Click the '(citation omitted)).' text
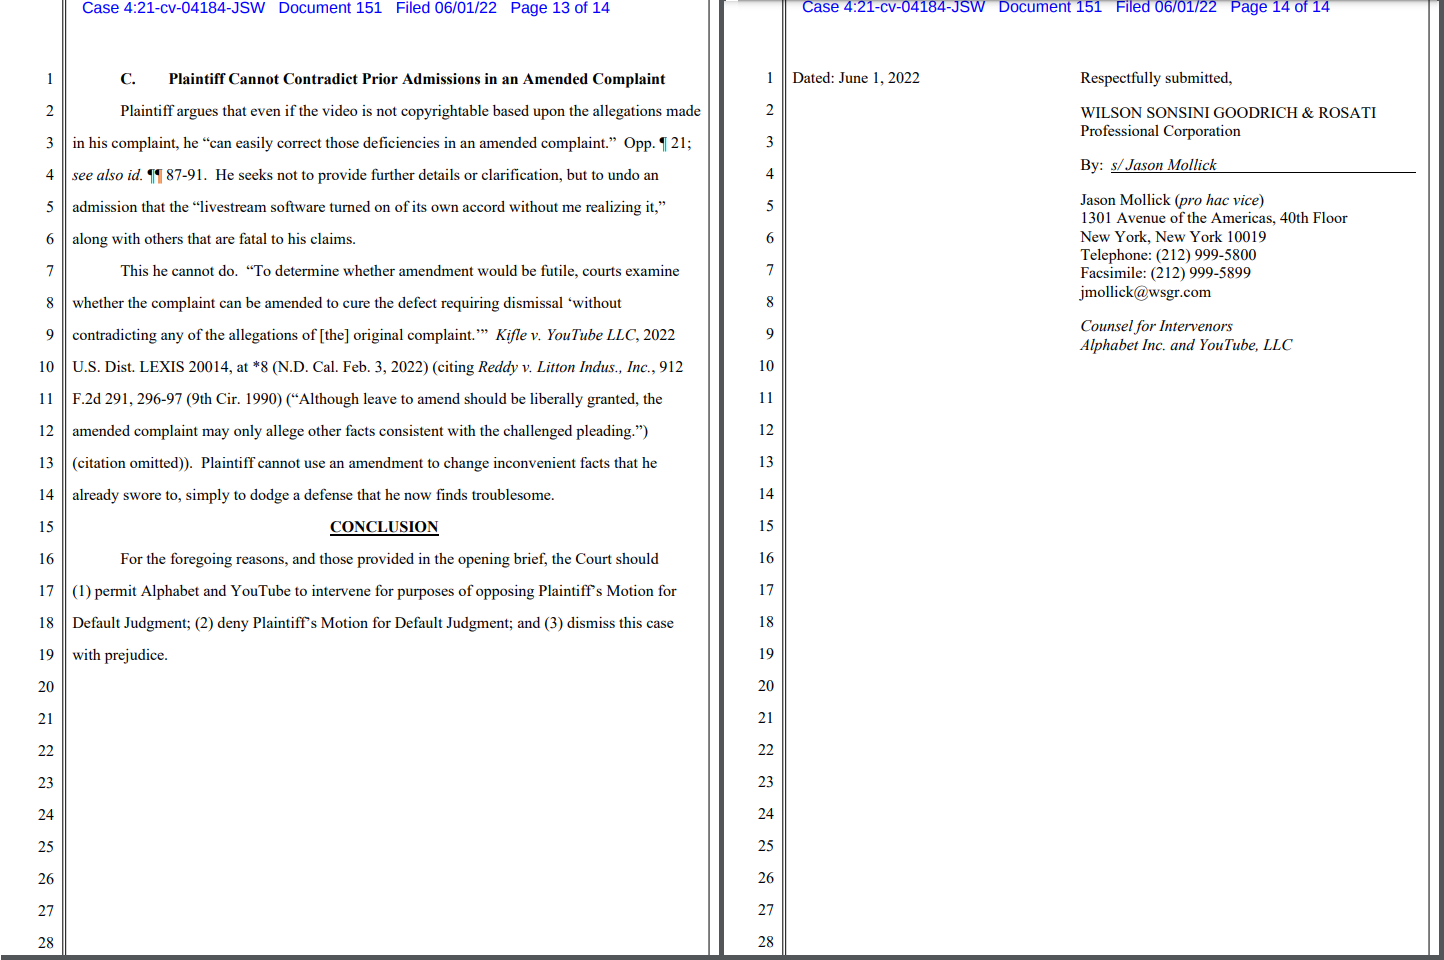 pos(132,463)
